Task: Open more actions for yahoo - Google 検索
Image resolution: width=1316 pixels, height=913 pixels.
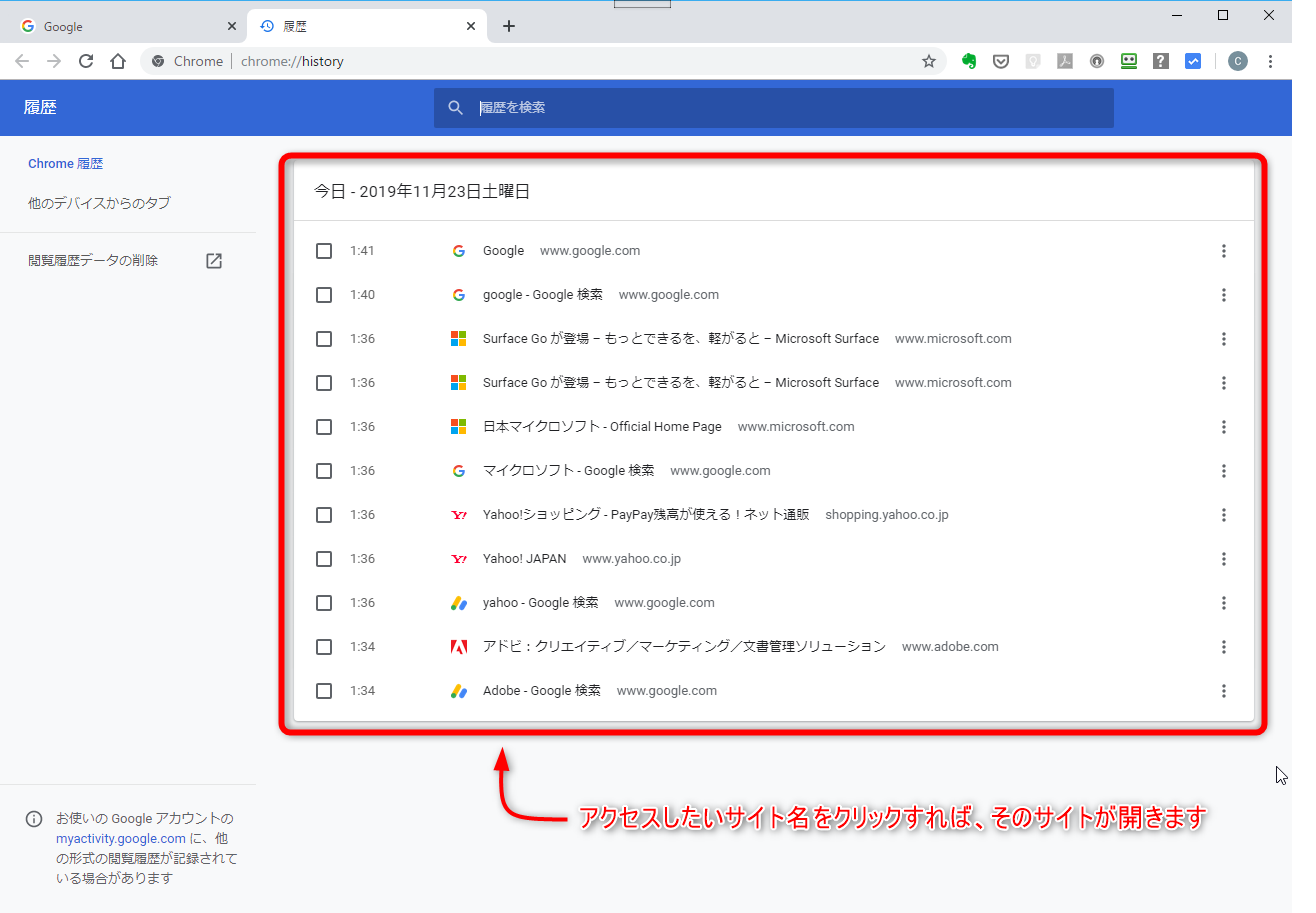Action: (1224, 603)
